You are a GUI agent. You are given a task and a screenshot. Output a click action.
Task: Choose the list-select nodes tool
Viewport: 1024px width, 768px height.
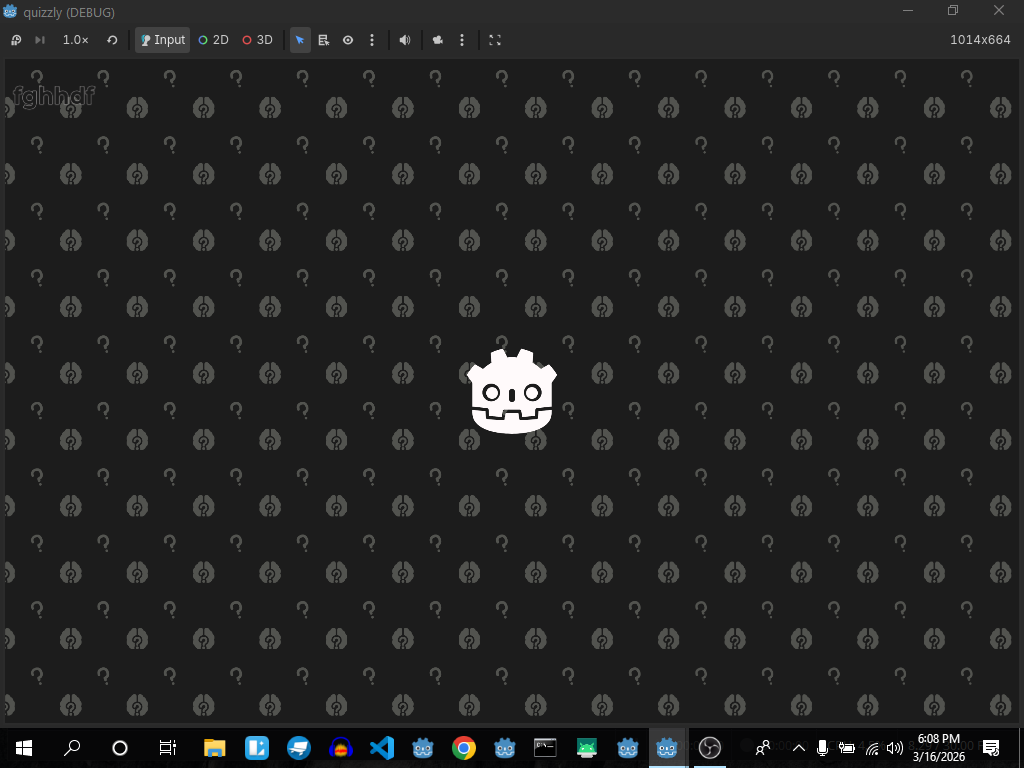coord(324,40)
